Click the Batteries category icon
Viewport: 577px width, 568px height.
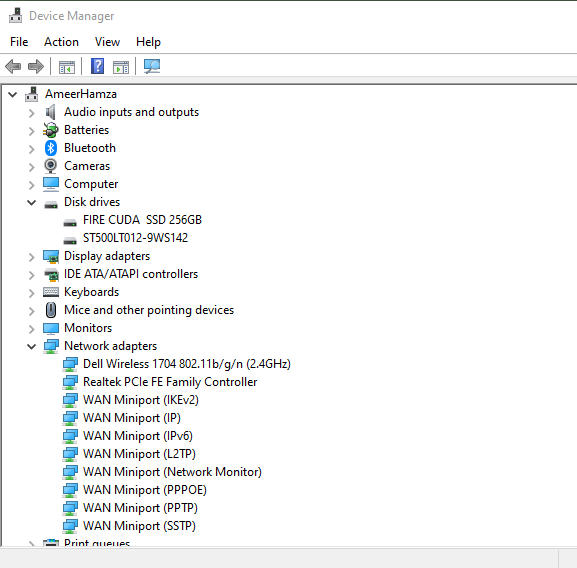pos(51,130)
